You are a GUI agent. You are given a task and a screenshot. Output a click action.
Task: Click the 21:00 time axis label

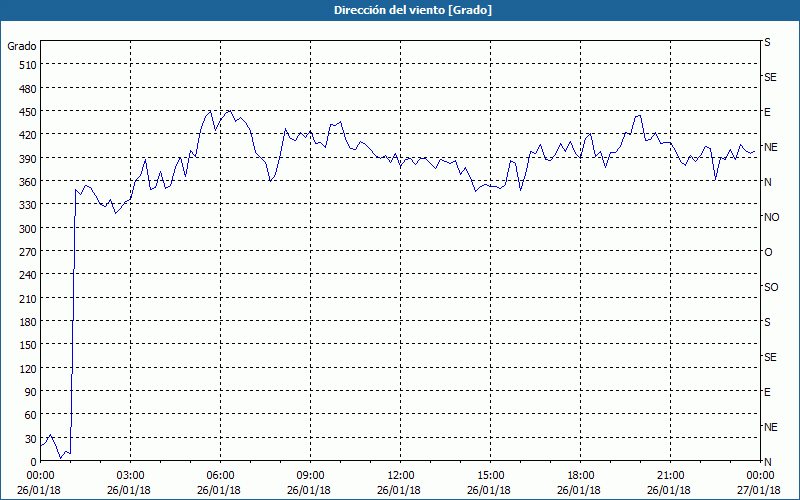tap(670, 476)
